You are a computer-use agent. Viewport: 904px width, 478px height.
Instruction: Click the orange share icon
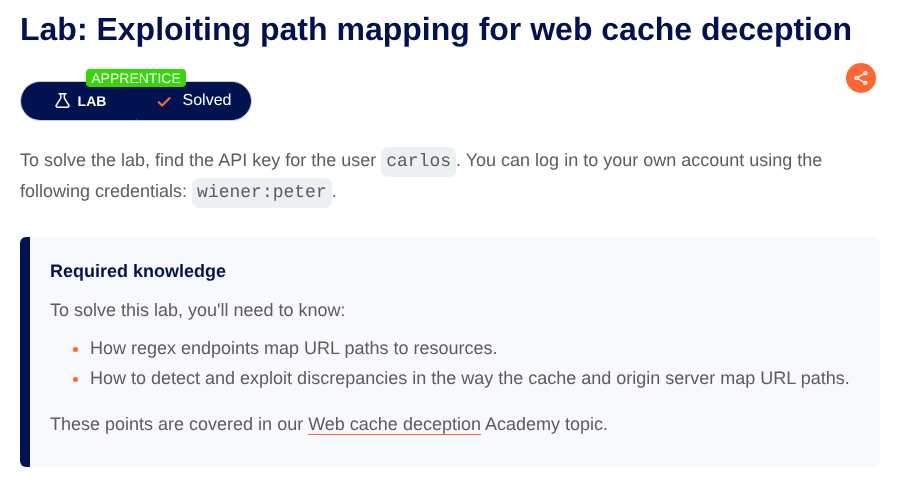(860, 78)
